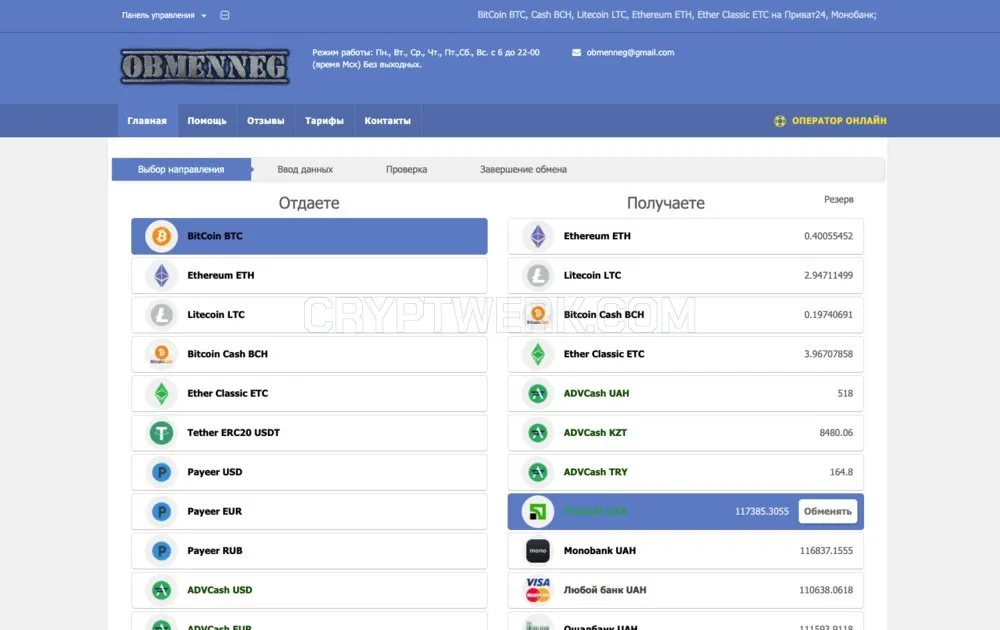Choose Ether Classic ETC label under Отдаете
The height and width of the screenshot is (630, 1000).
[228, 393]
